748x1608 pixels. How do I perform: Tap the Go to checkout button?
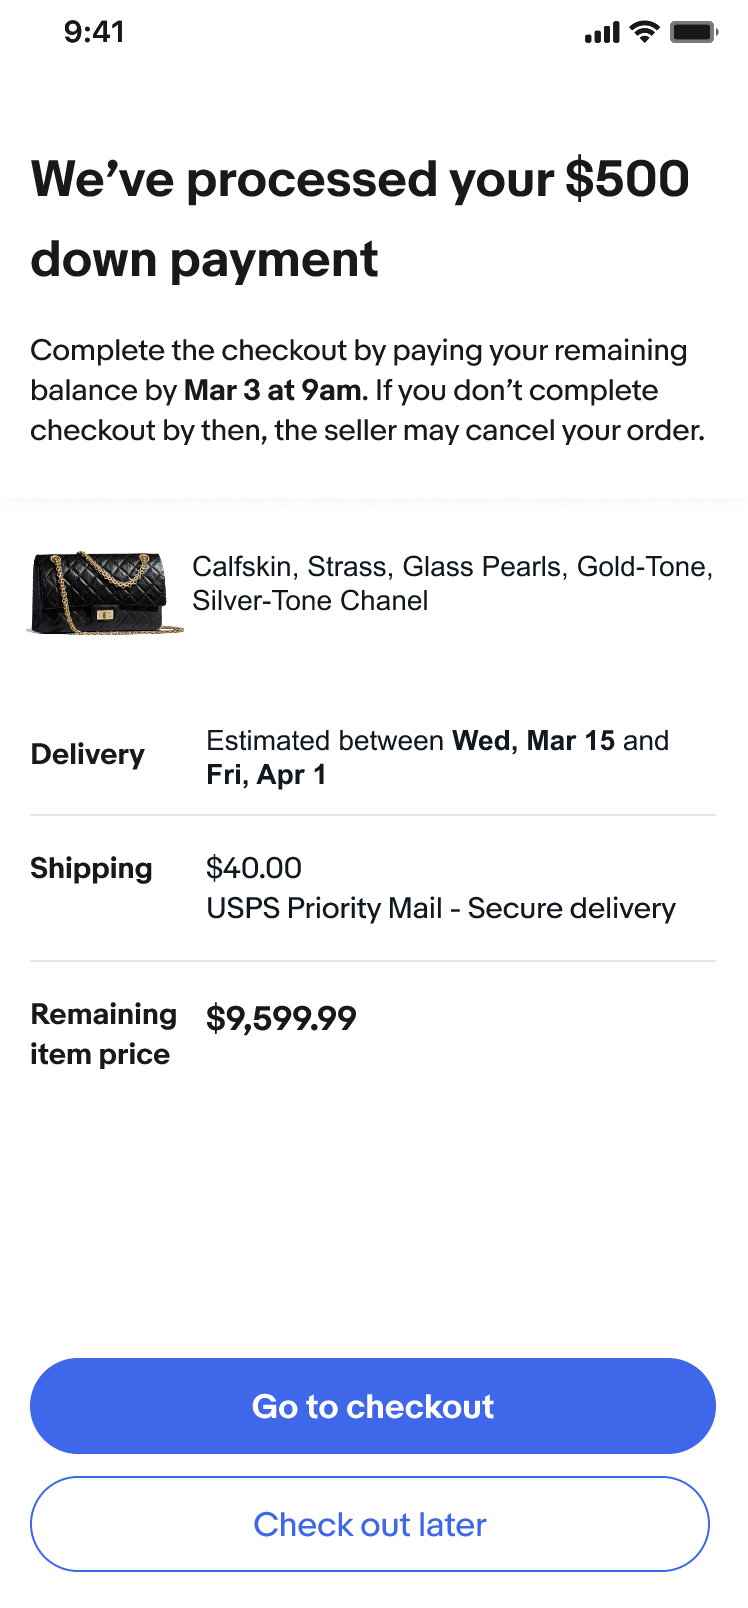point(373,1405)
